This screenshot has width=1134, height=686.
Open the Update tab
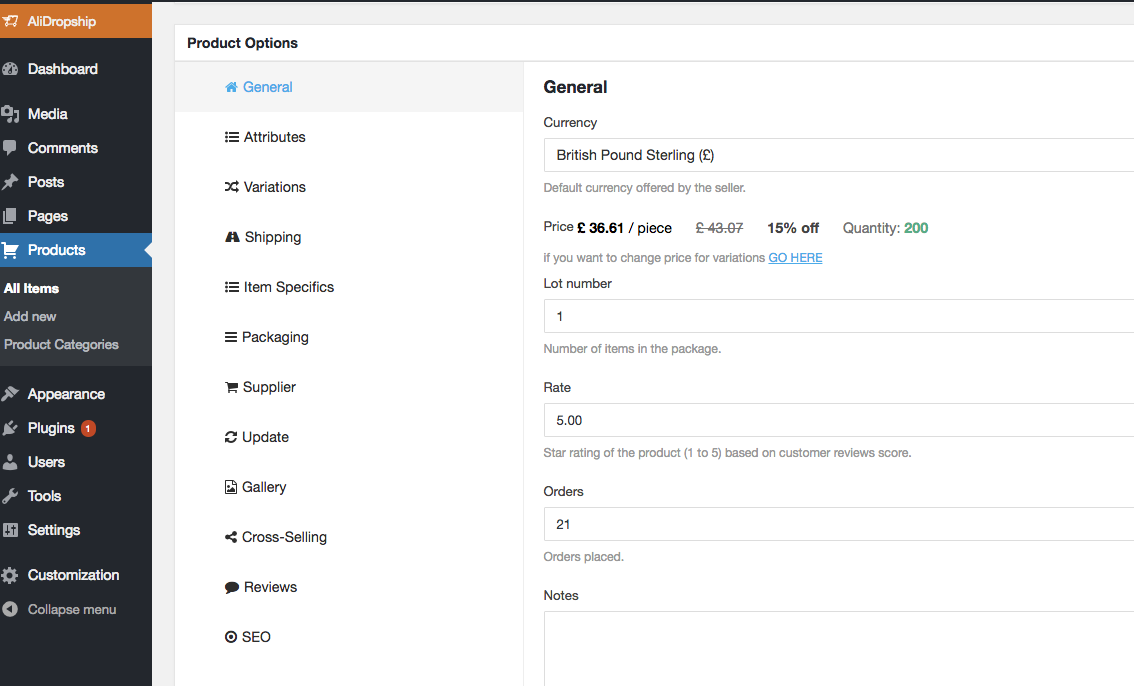coord(349,437)
